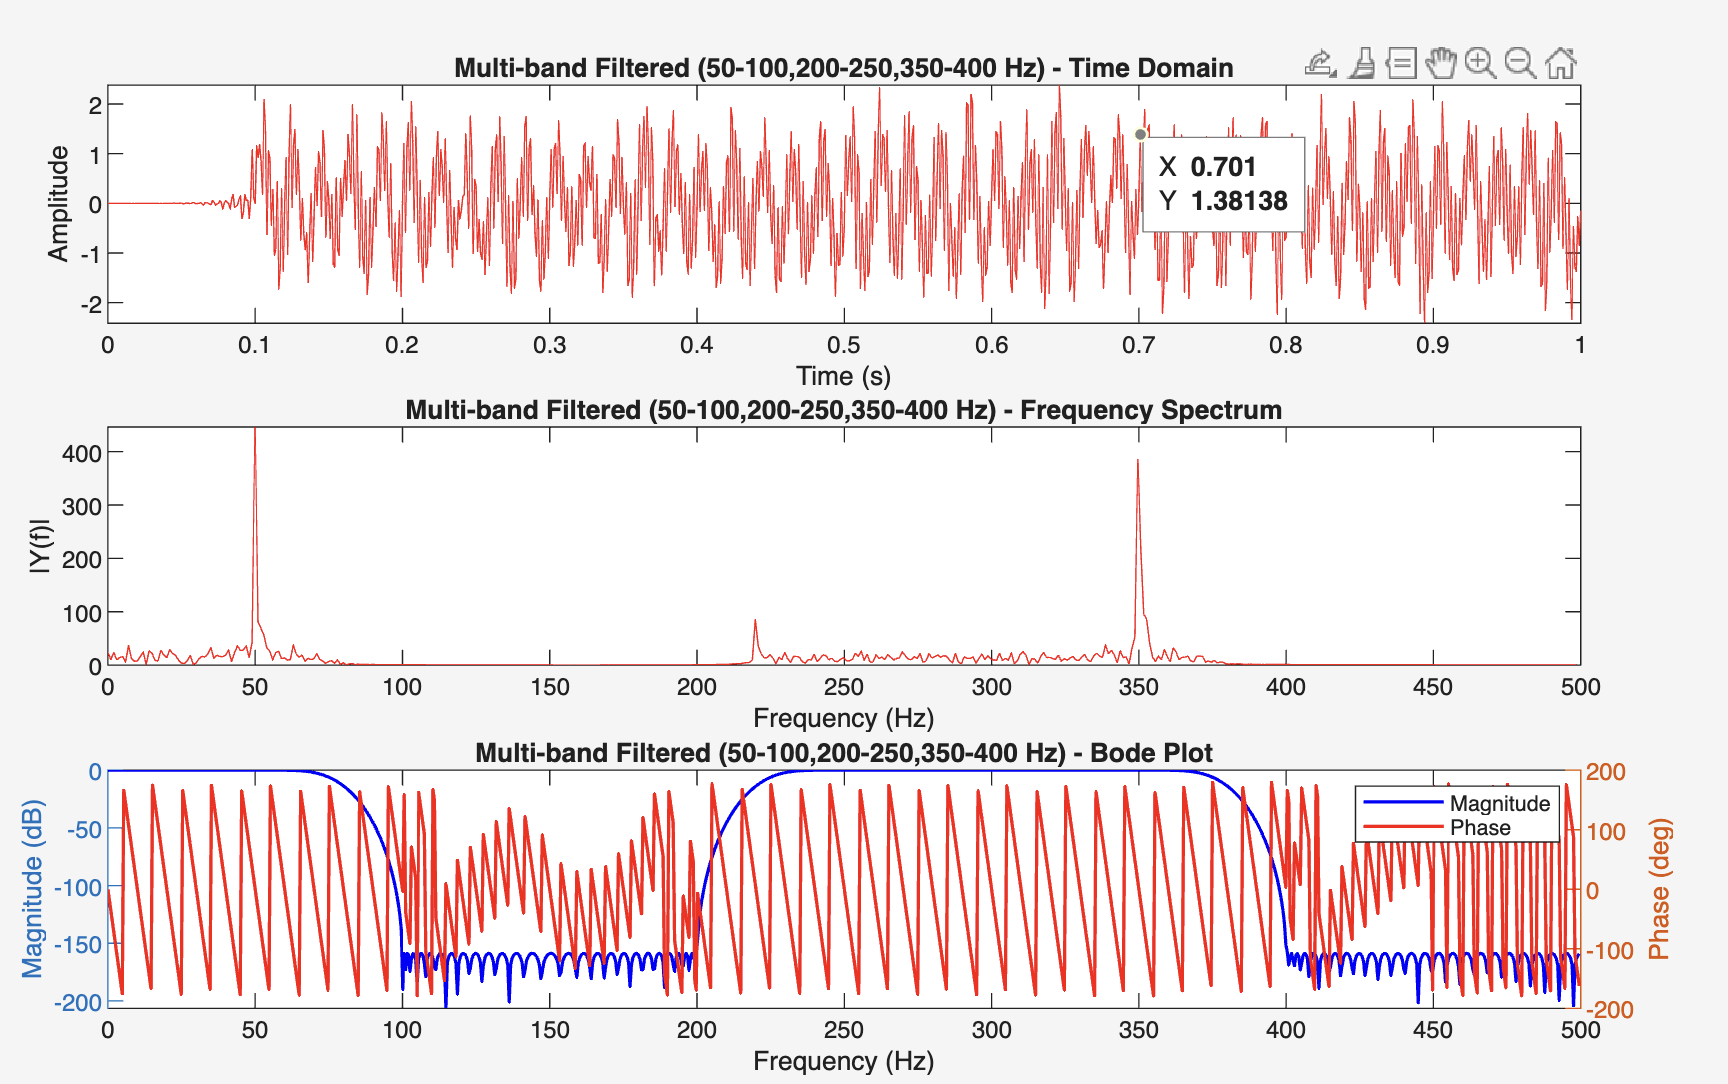Viewport: 1728px width, 1084px height.
Task: Select the Bode Plot title text
Action: (843, 753)
